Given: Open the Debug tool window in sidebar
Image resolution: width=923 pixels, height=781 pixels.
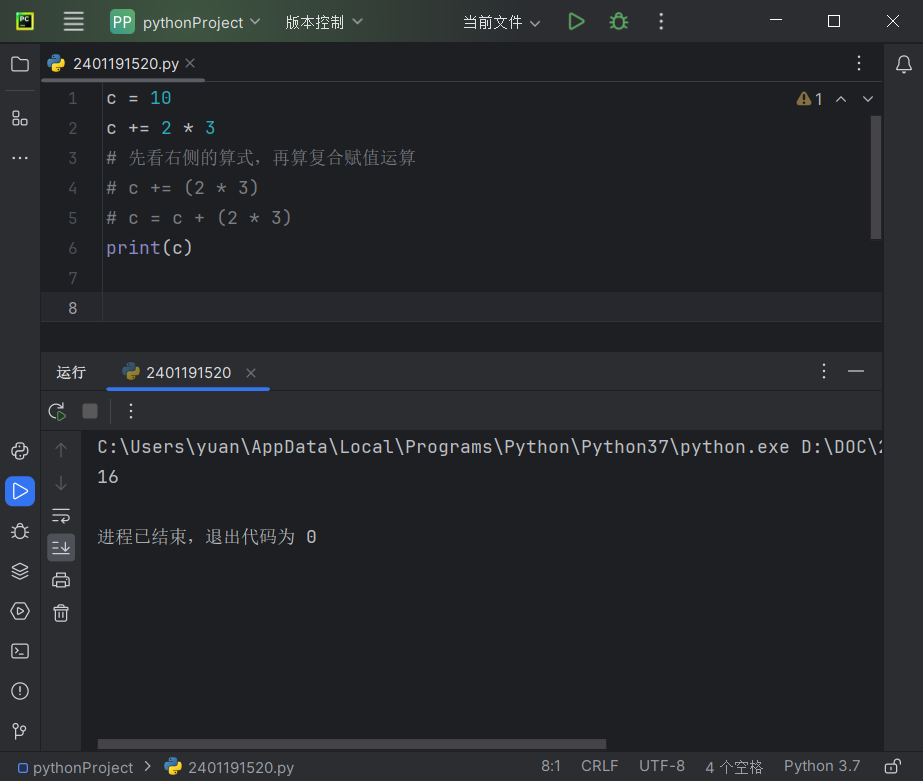Looking at the screenshot, I should pos(20,531).
